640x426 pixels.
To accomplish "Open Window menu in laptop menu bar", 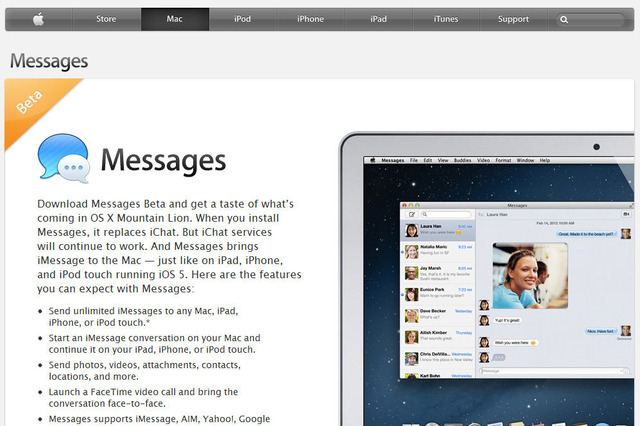I will point(525,160).
